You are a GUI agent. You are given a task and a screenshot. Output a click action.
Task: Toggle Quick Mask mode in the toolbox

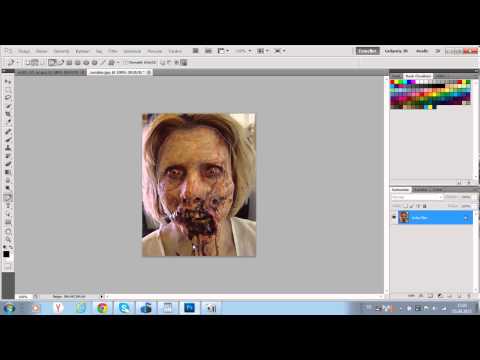[7, 267]
